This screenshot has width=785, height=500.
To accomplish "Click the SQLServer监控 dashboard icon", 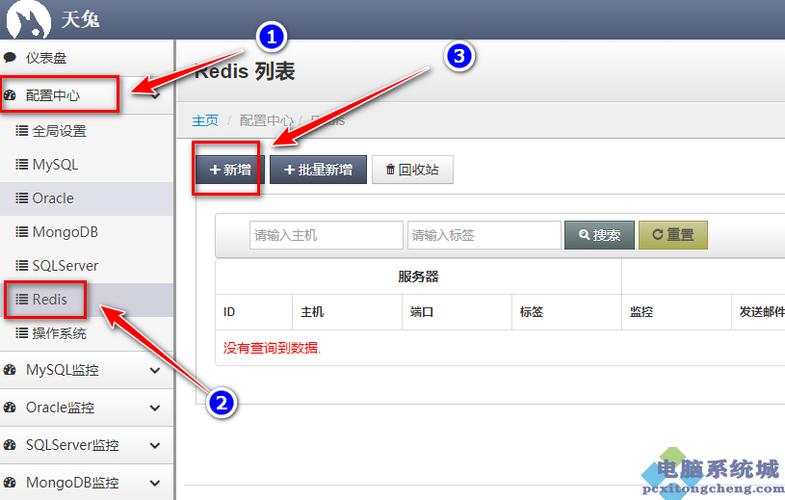I will click(10, 445).
